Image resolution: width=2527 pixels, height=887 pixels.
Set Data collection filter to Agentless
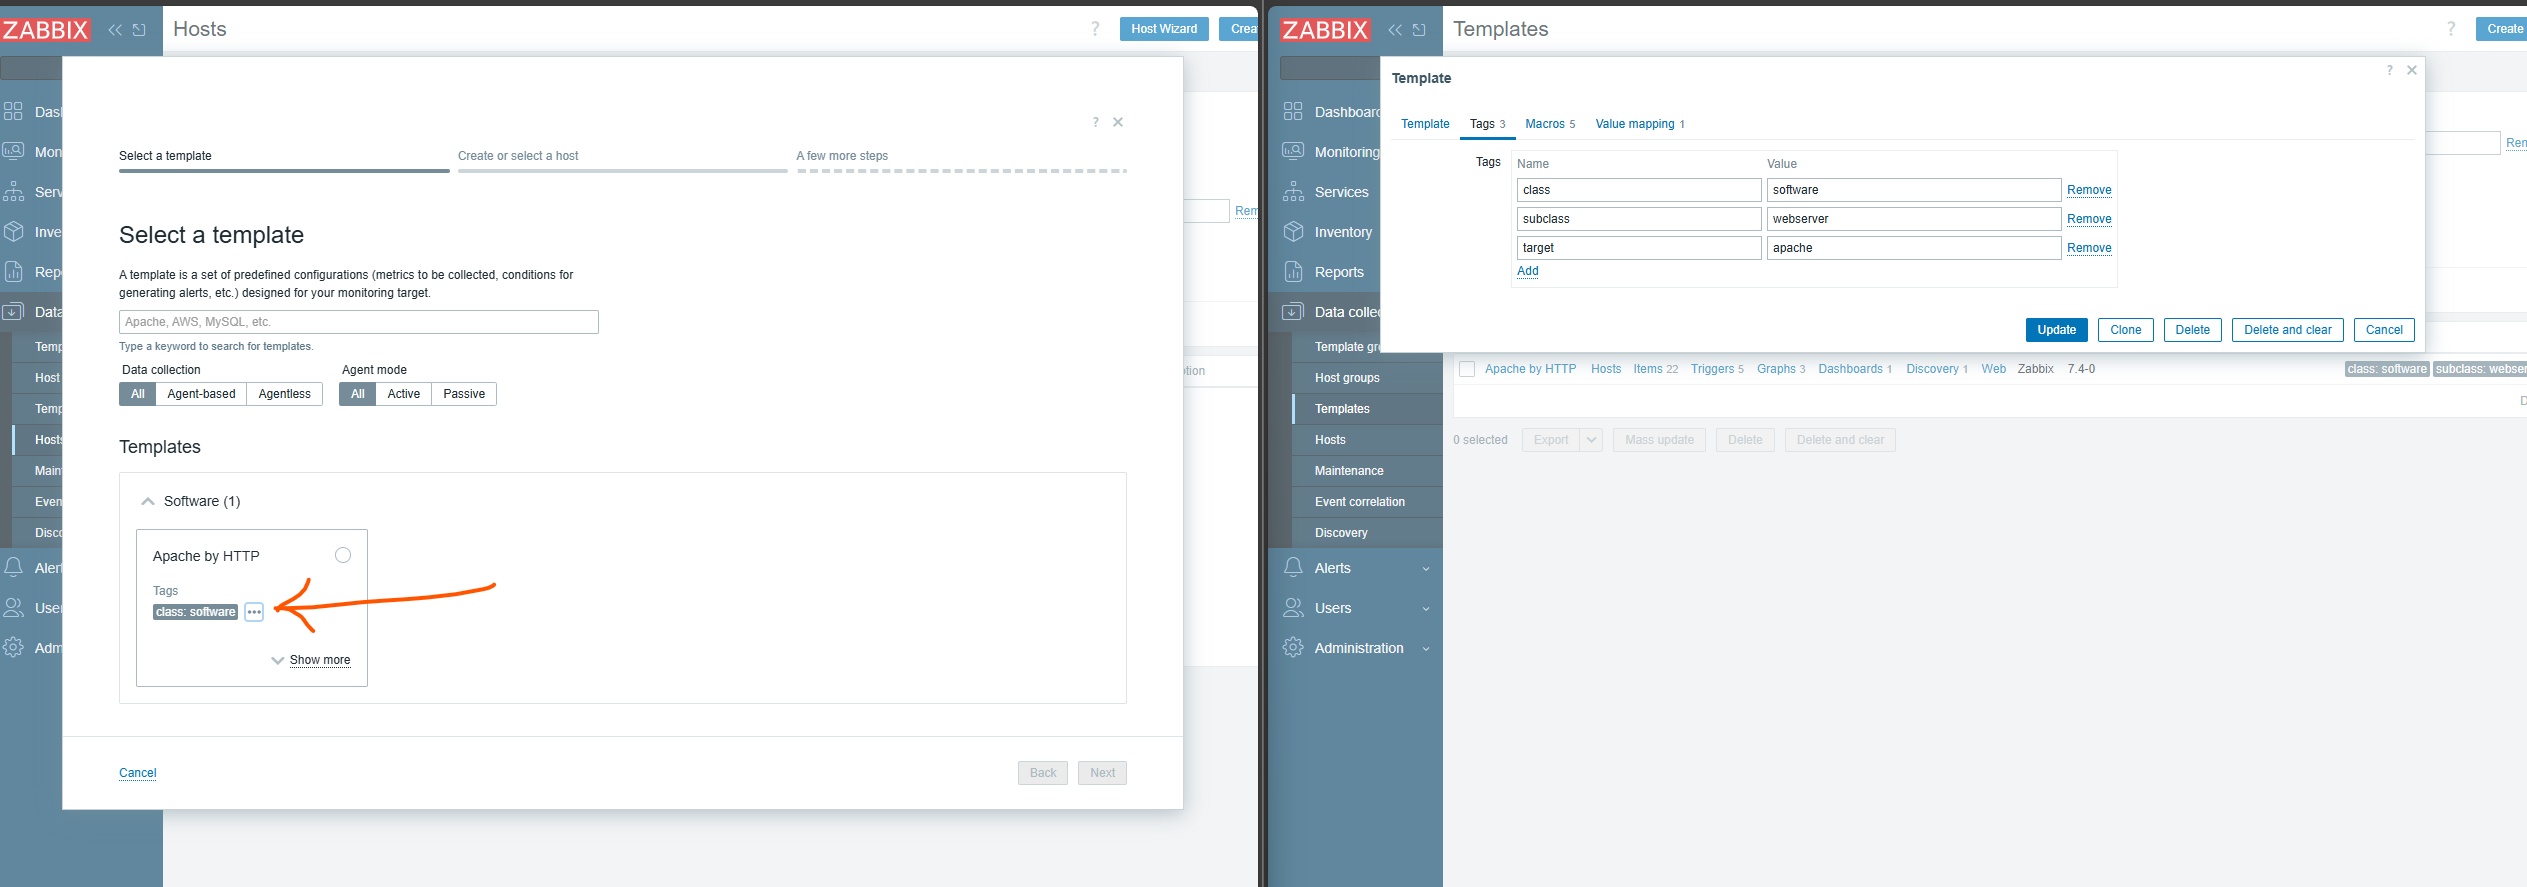(x=285, y=394)
